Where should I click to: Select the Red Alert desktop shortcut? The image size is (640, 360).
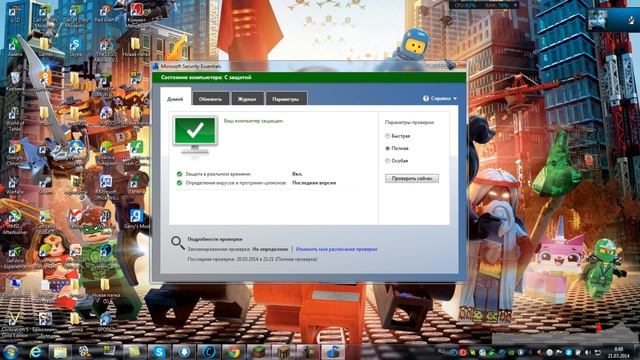(x=105, y=14)
